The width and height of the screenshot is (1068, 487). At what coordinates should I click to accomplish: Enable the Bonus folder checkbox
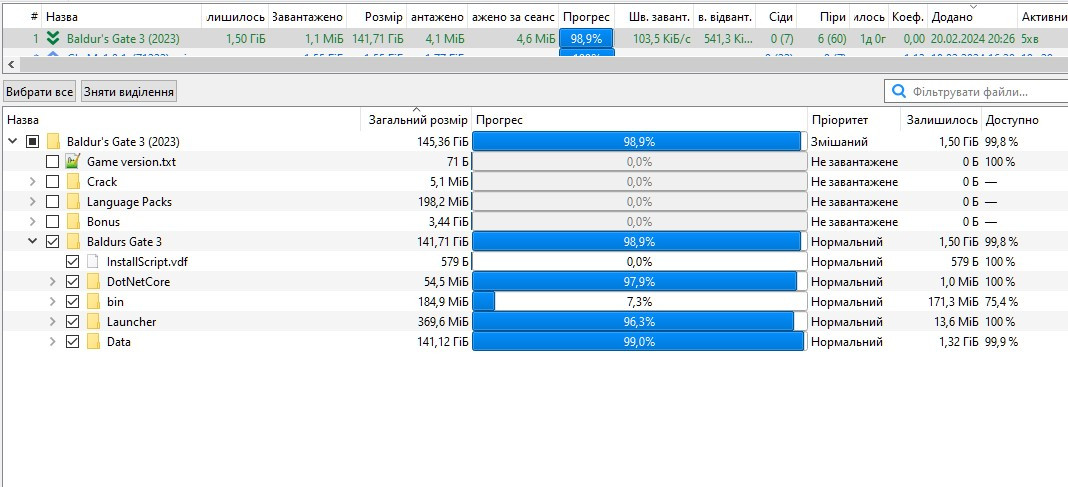(53, 222)
